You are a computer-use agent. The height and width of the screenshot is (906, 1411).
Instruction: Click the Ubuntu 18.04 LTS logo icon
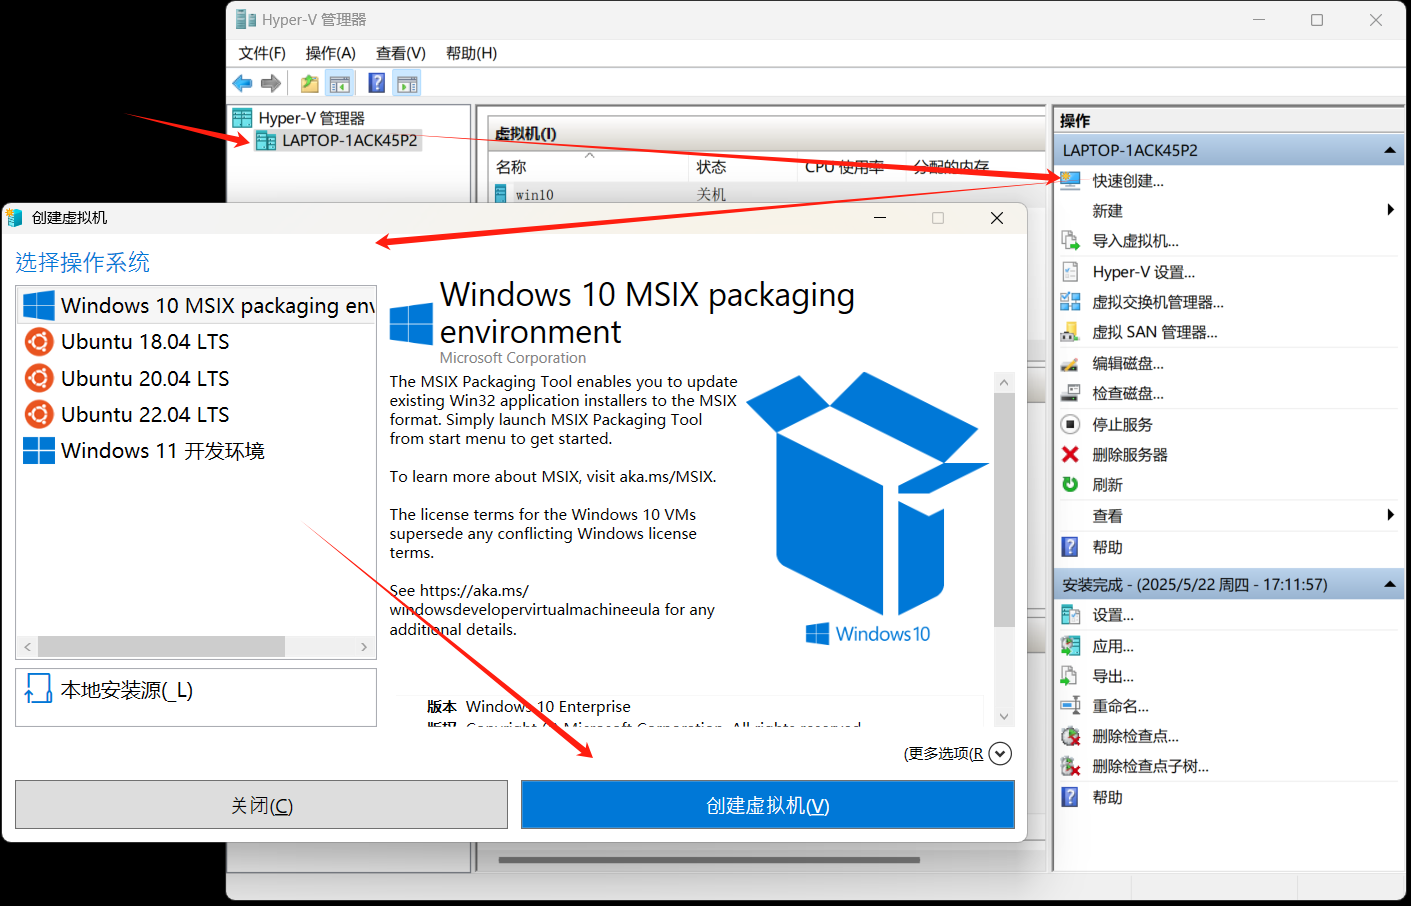(x=39, y=342)
